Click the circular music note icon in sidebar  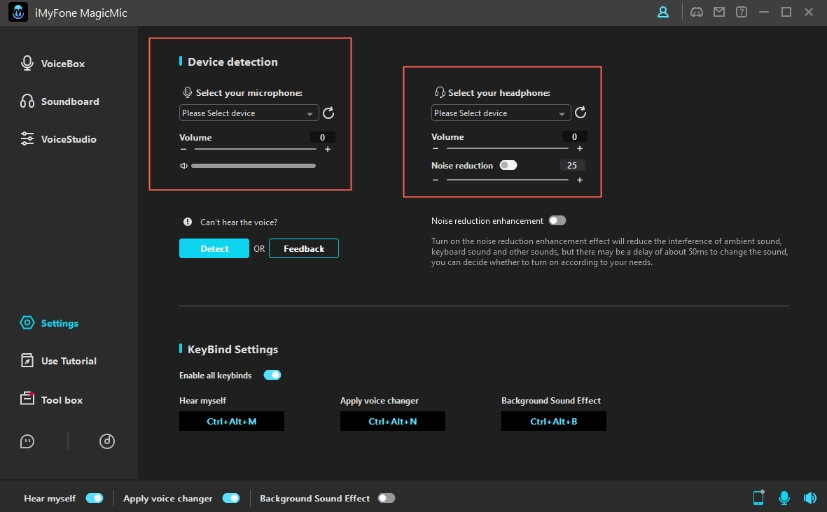pyautogui.click(x=107, y=441)
